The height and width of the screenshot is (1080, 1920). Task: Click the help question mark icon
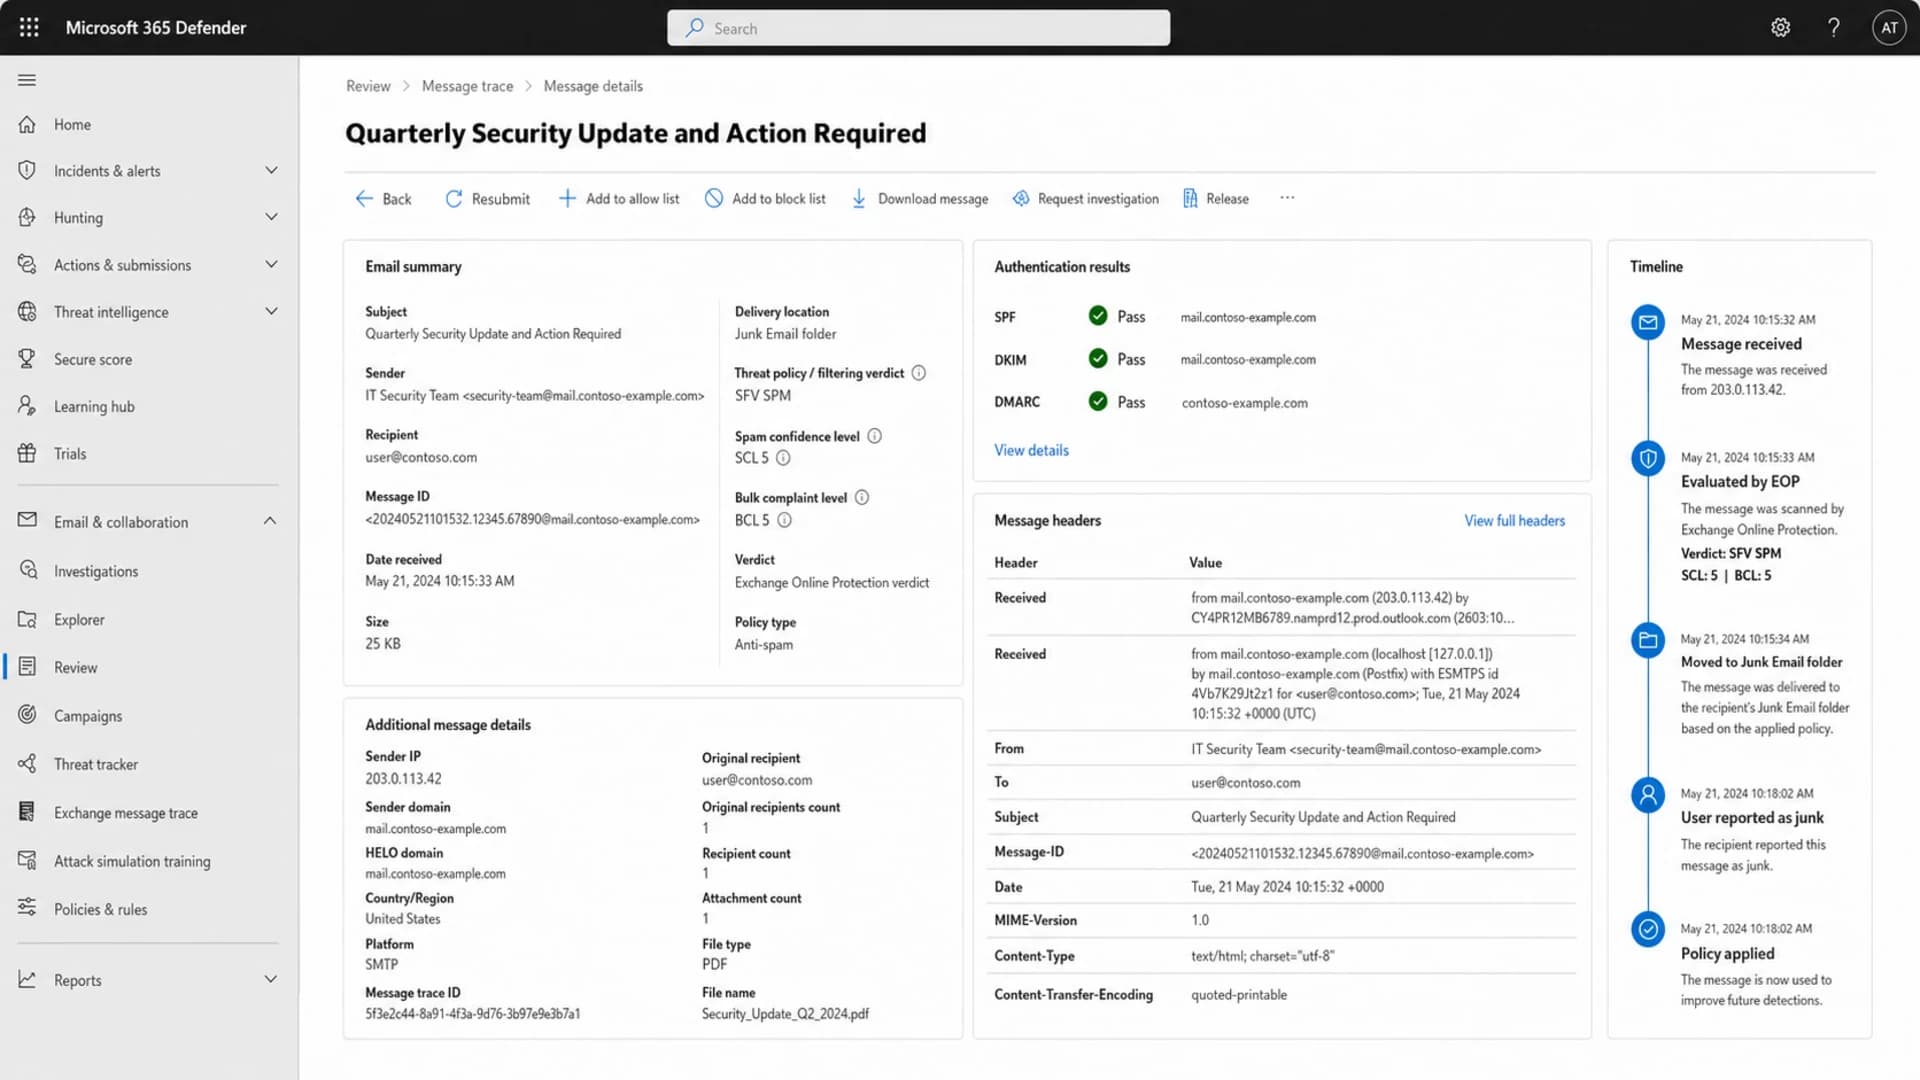pos(1833,27)
